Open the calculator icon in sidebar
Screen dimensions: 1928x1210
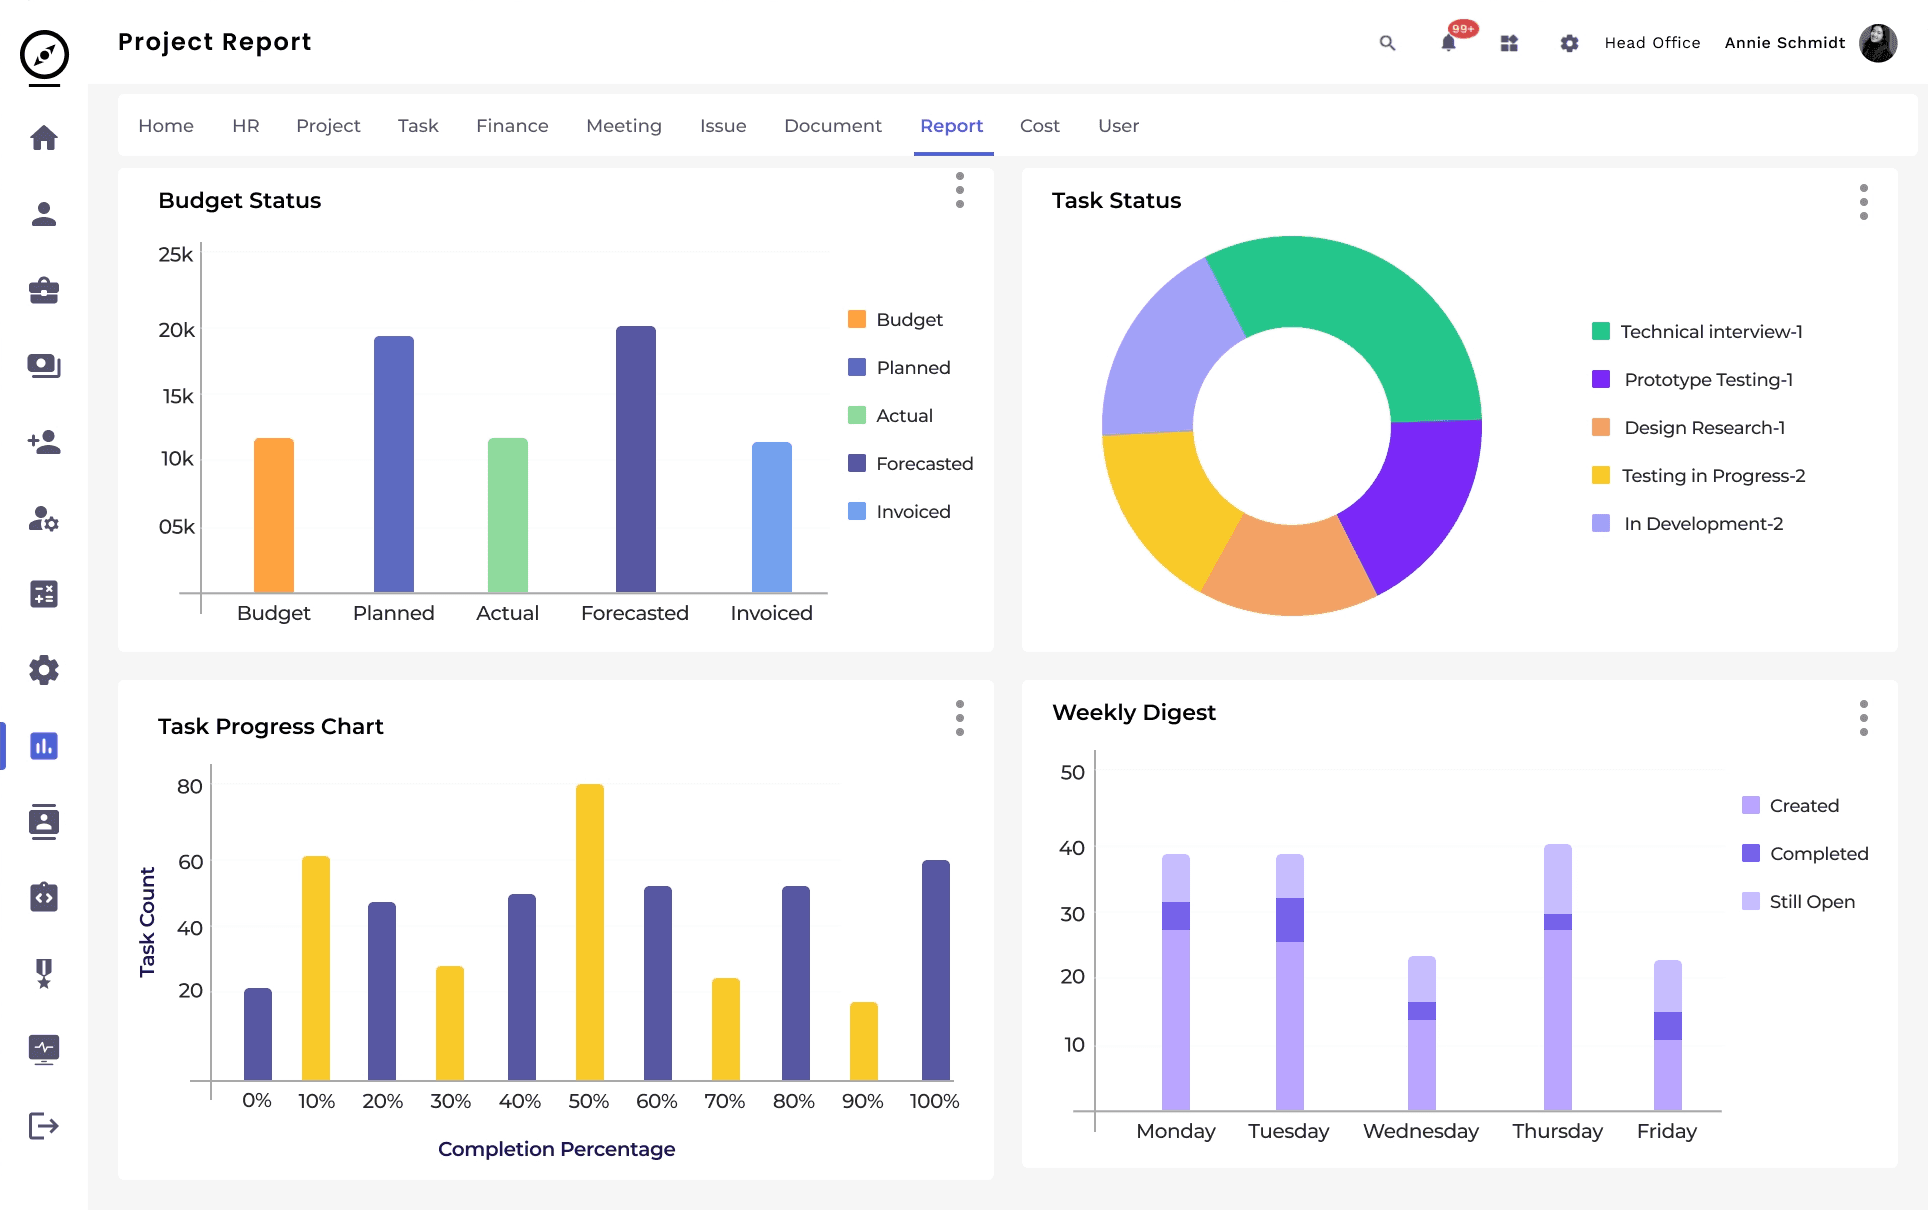(x=44, y=594)
